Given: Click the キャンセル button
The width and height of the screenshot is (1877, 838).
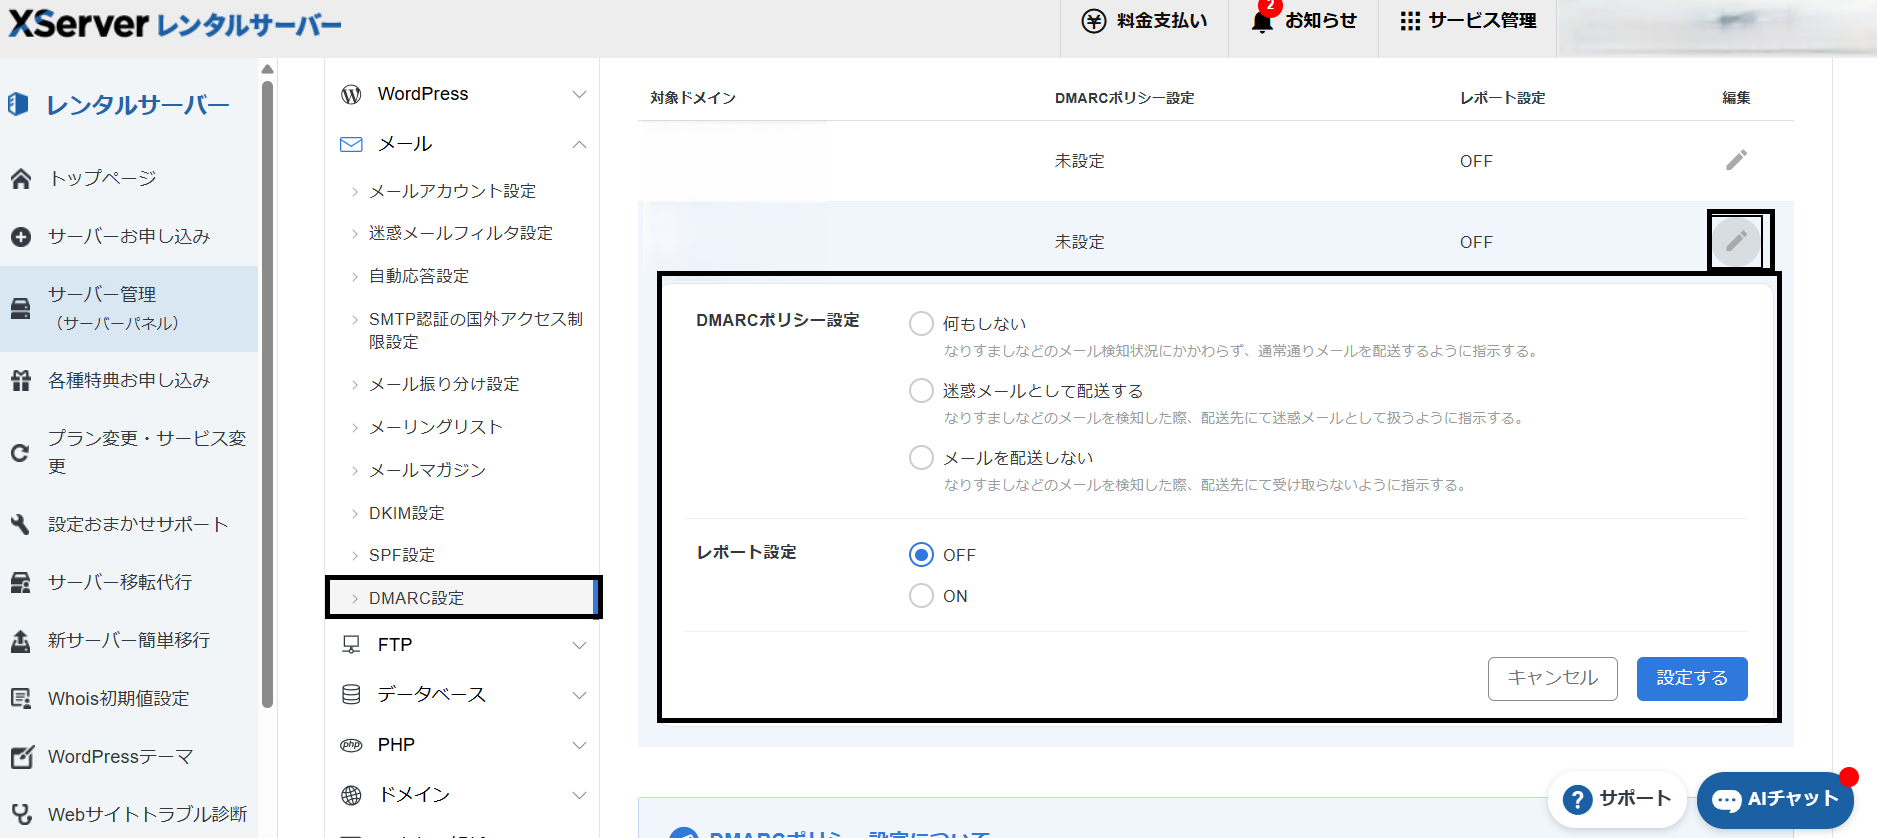Looking at the screenshot, I should click(1552, 678).
